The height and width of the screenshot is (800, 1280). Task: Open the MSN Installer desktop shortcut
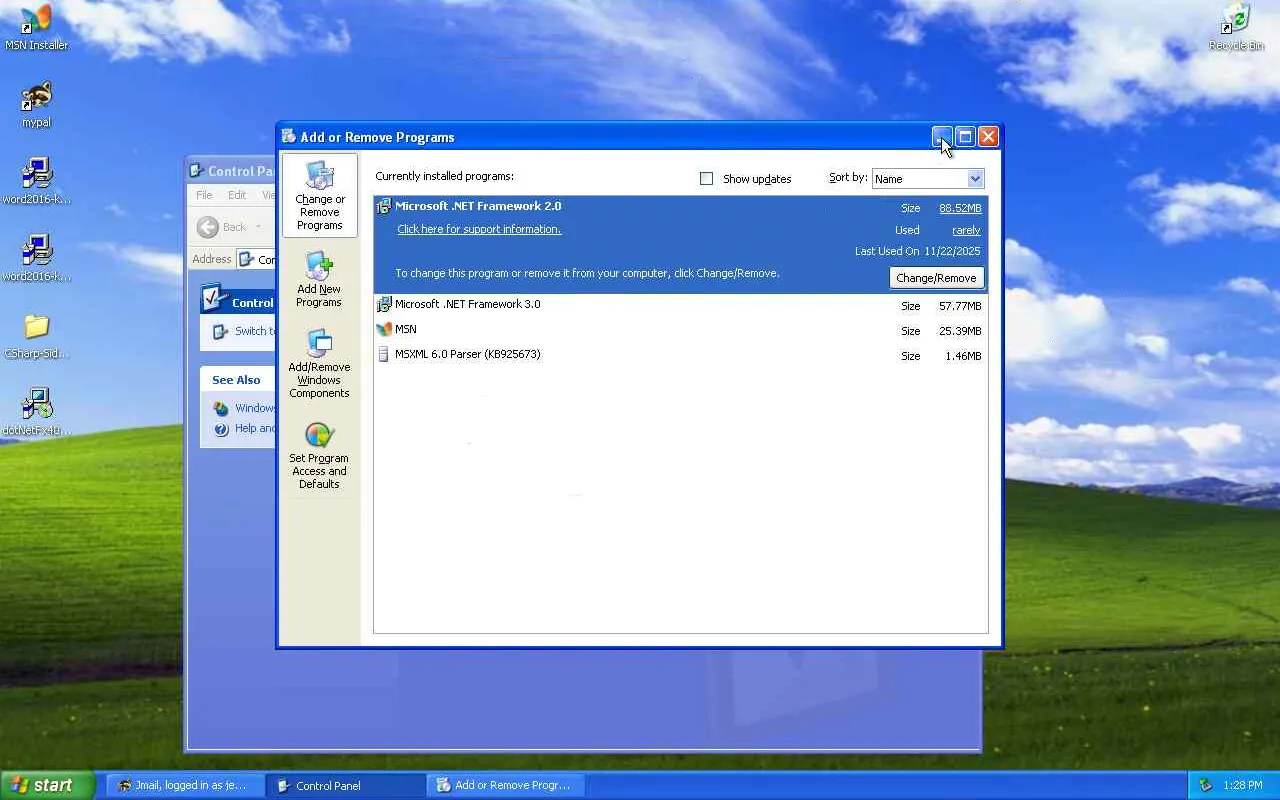pyautogui.click(x=36, y=28)
